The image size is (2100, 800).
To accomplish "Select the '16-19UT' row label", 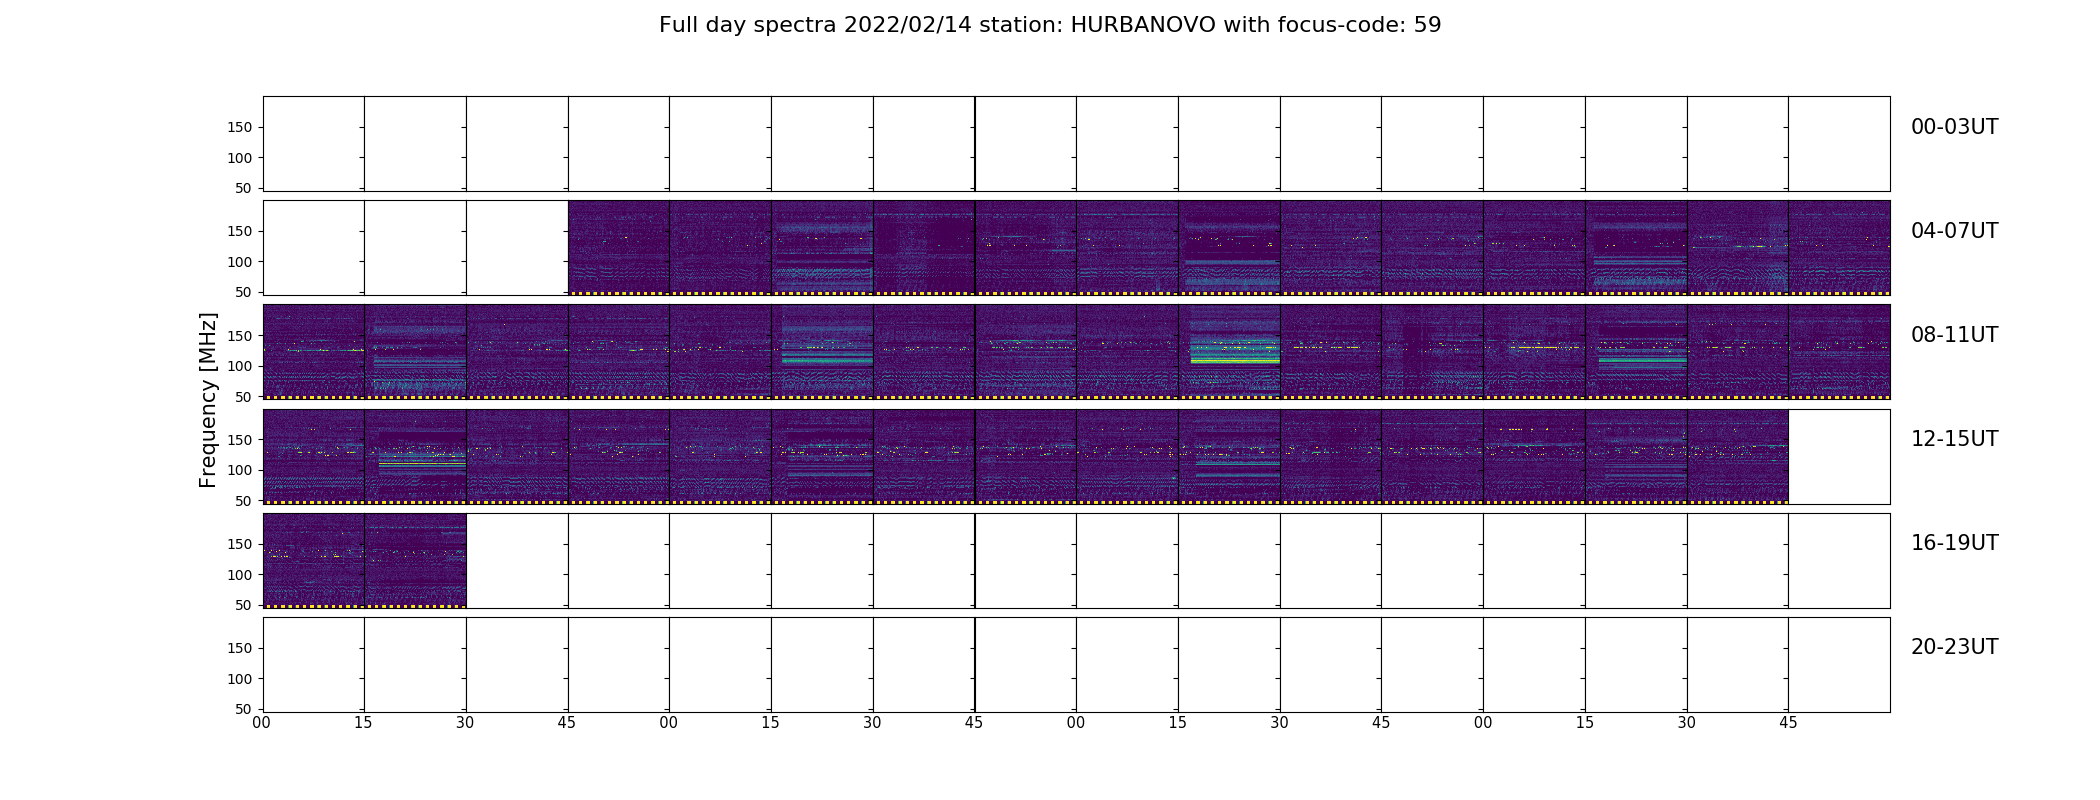I will [x=1954, y=543].
